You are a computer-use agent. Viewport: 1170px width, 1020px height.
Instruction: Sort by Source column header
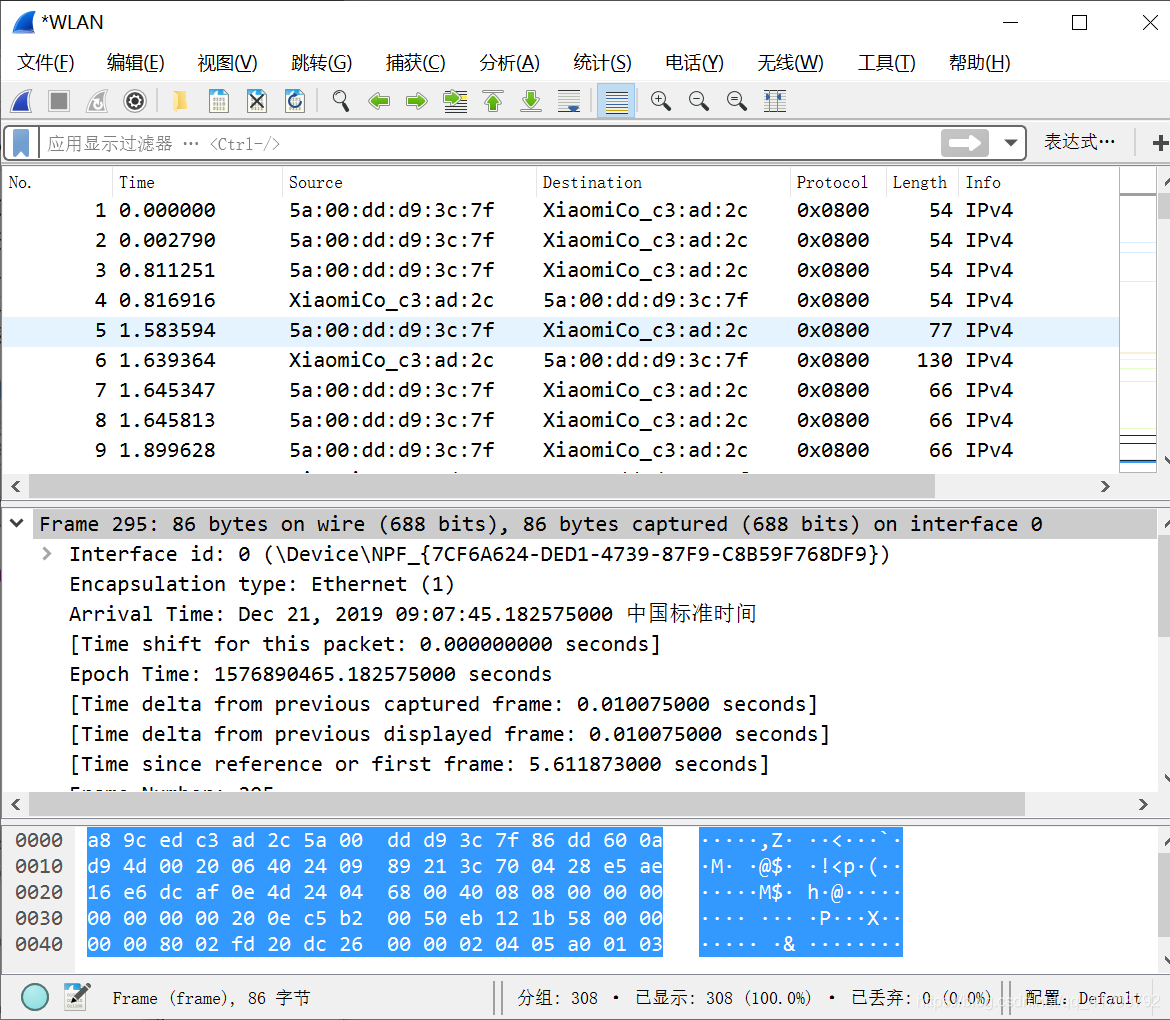(x=409, y=183)
